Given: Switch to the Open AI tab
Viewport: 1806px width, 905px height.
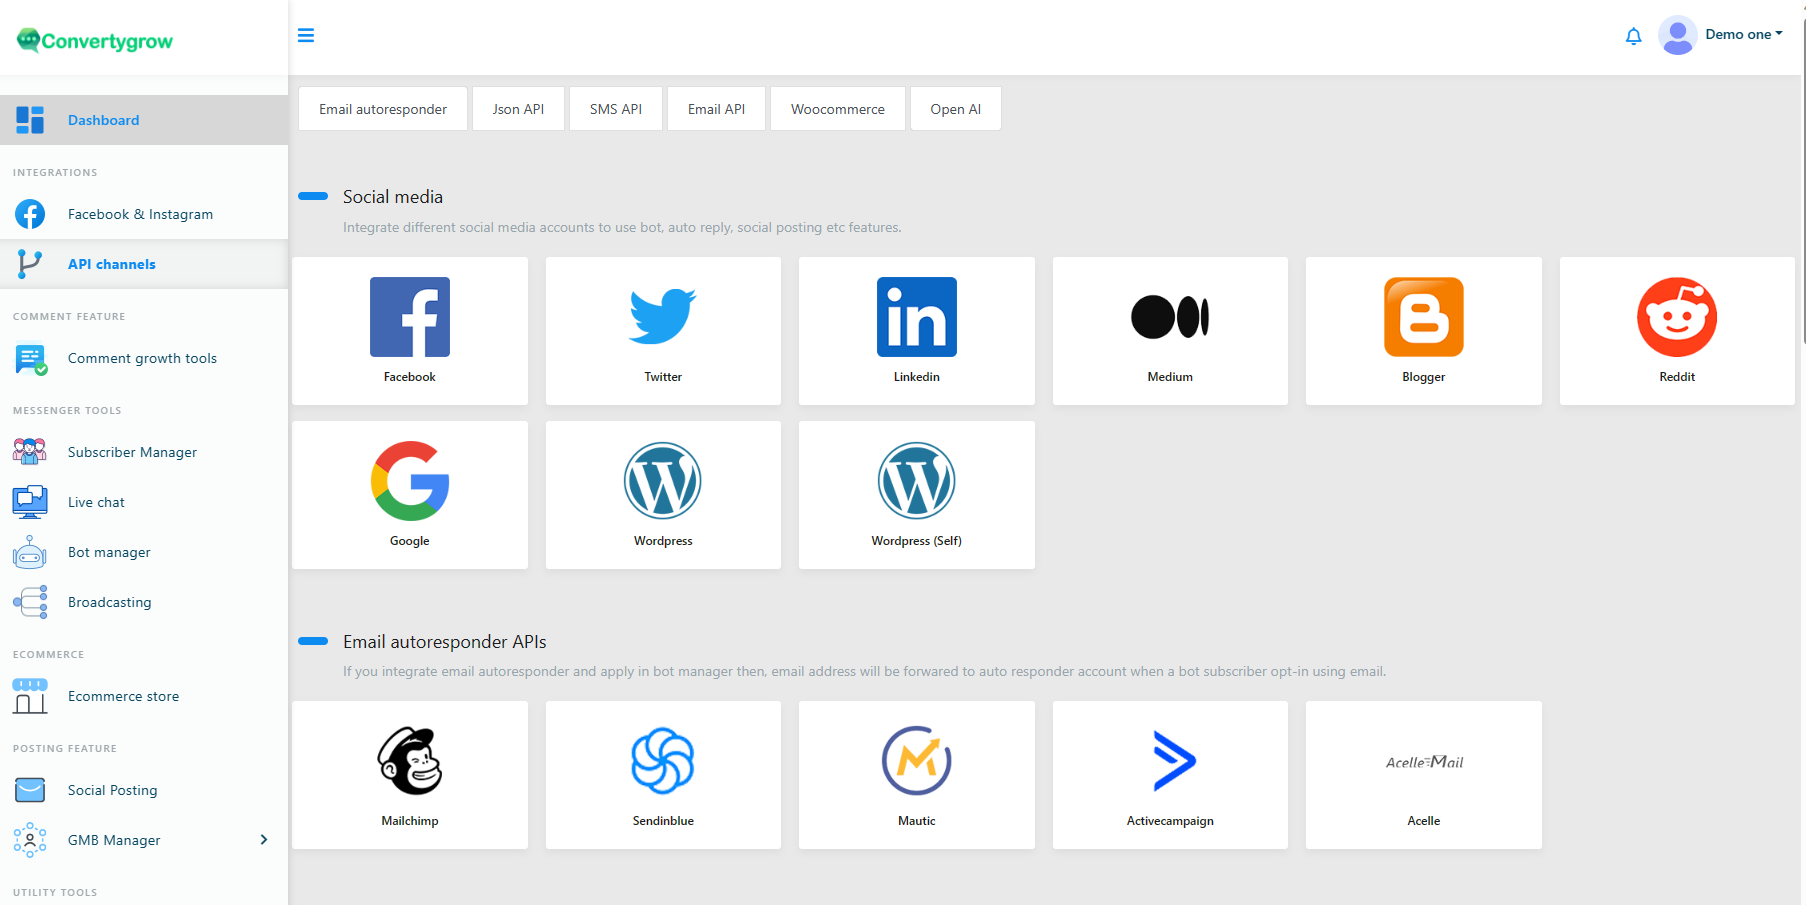Looking at the screenshot, I should [956, 109].
